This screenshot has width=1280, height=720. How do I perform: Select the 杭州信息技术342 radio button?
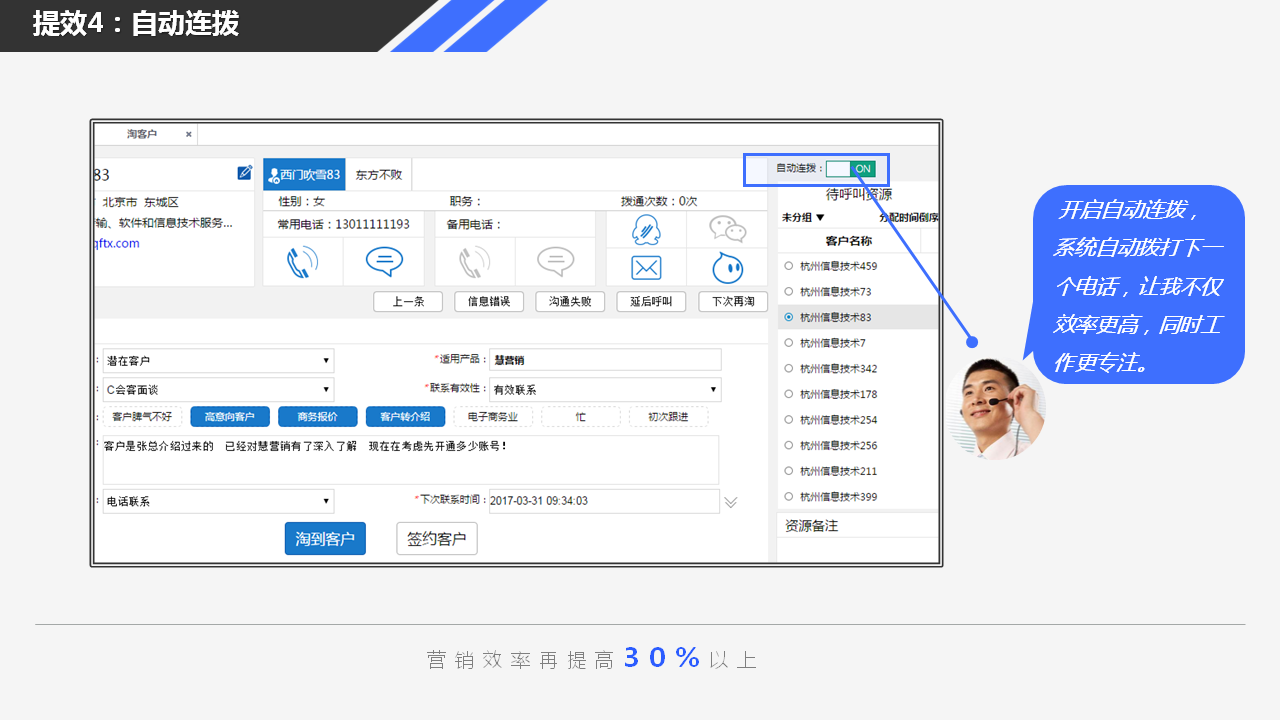[x=789, y=369]
